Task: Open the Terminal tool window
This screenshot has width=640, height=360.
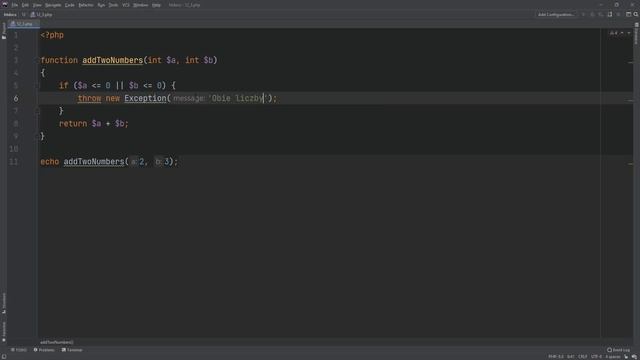Action: 72,350
